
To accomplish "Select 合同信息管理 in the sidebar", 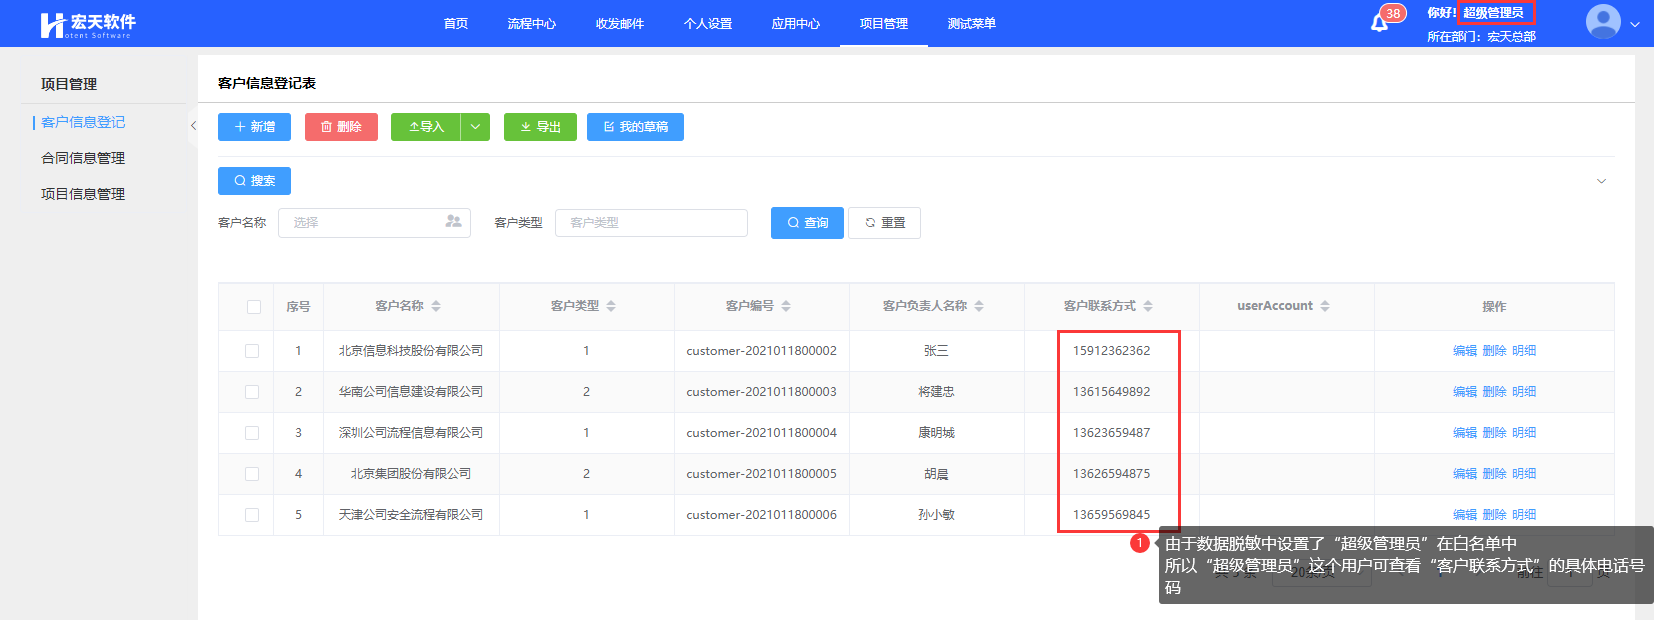I will 83,158.
